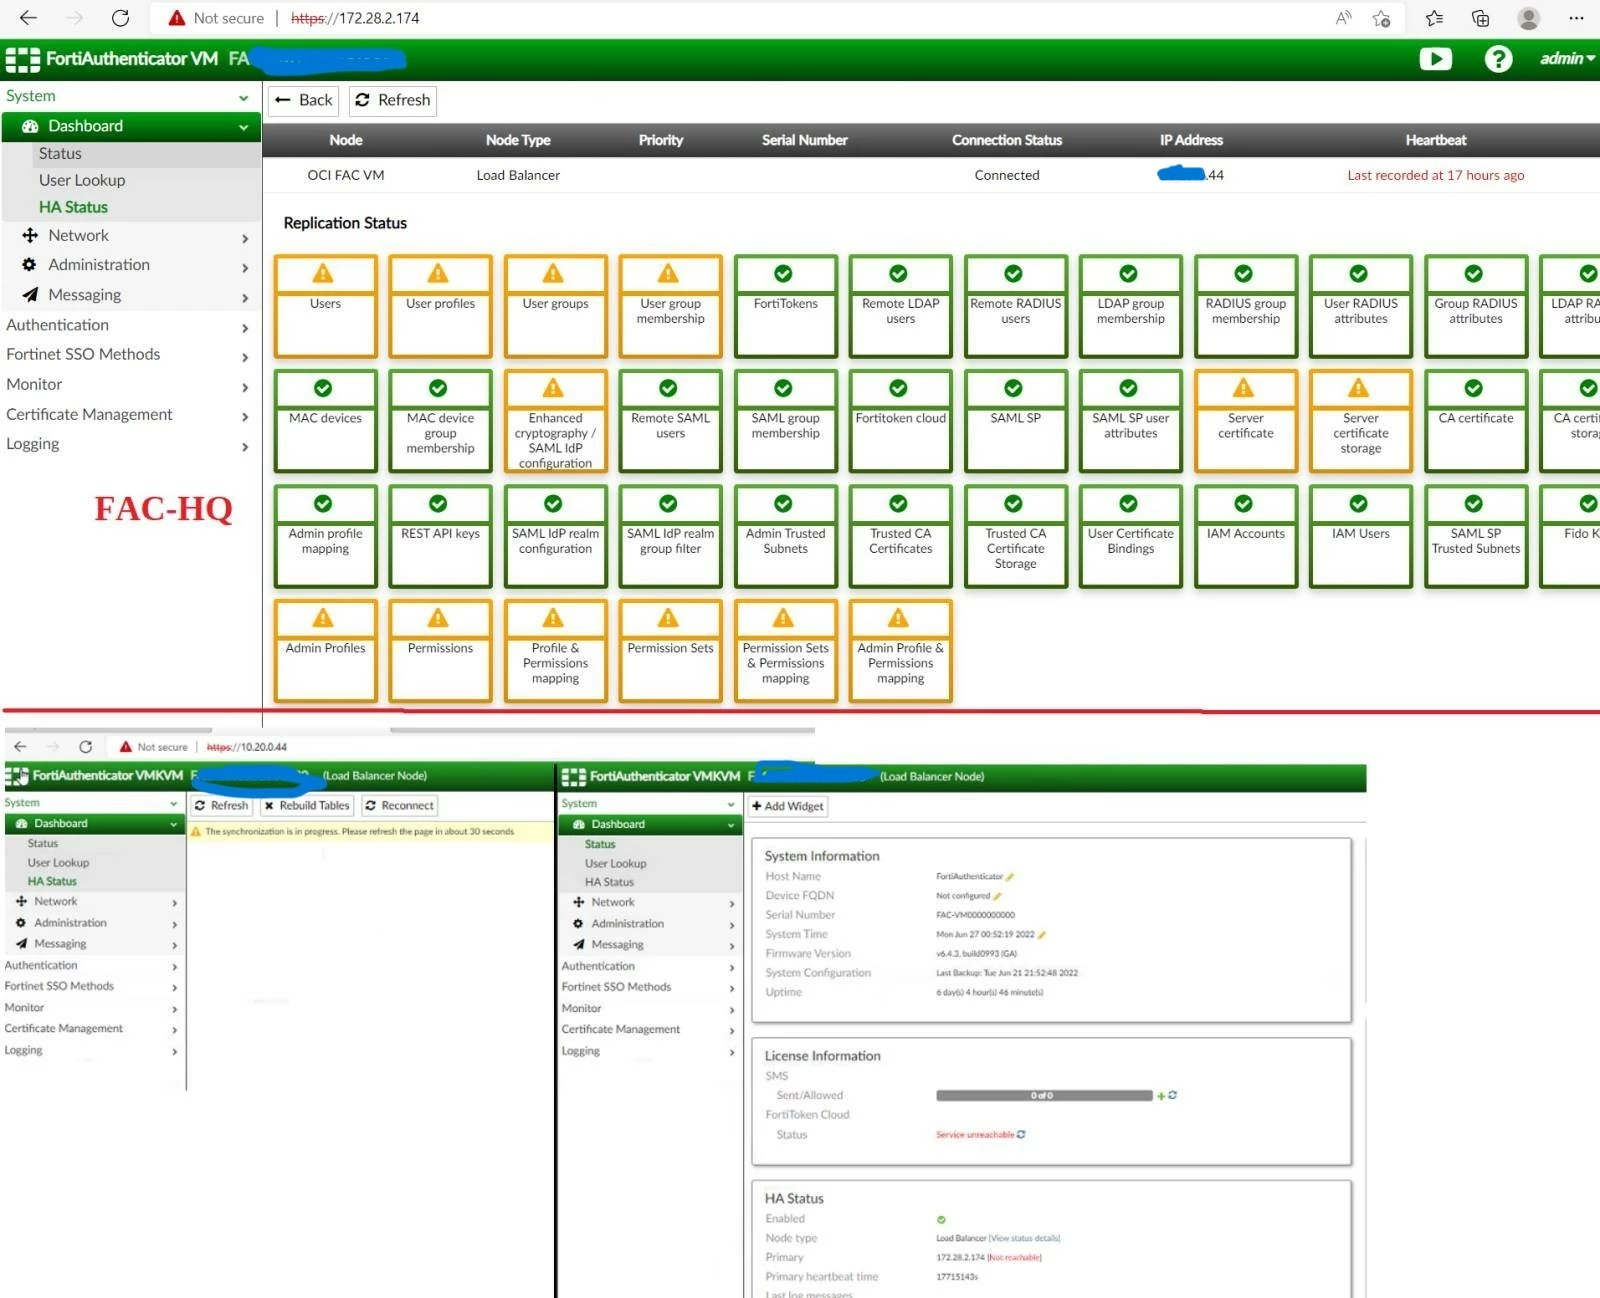
Task: Open the User groups replication tile
Action: (x=555, y=306)
